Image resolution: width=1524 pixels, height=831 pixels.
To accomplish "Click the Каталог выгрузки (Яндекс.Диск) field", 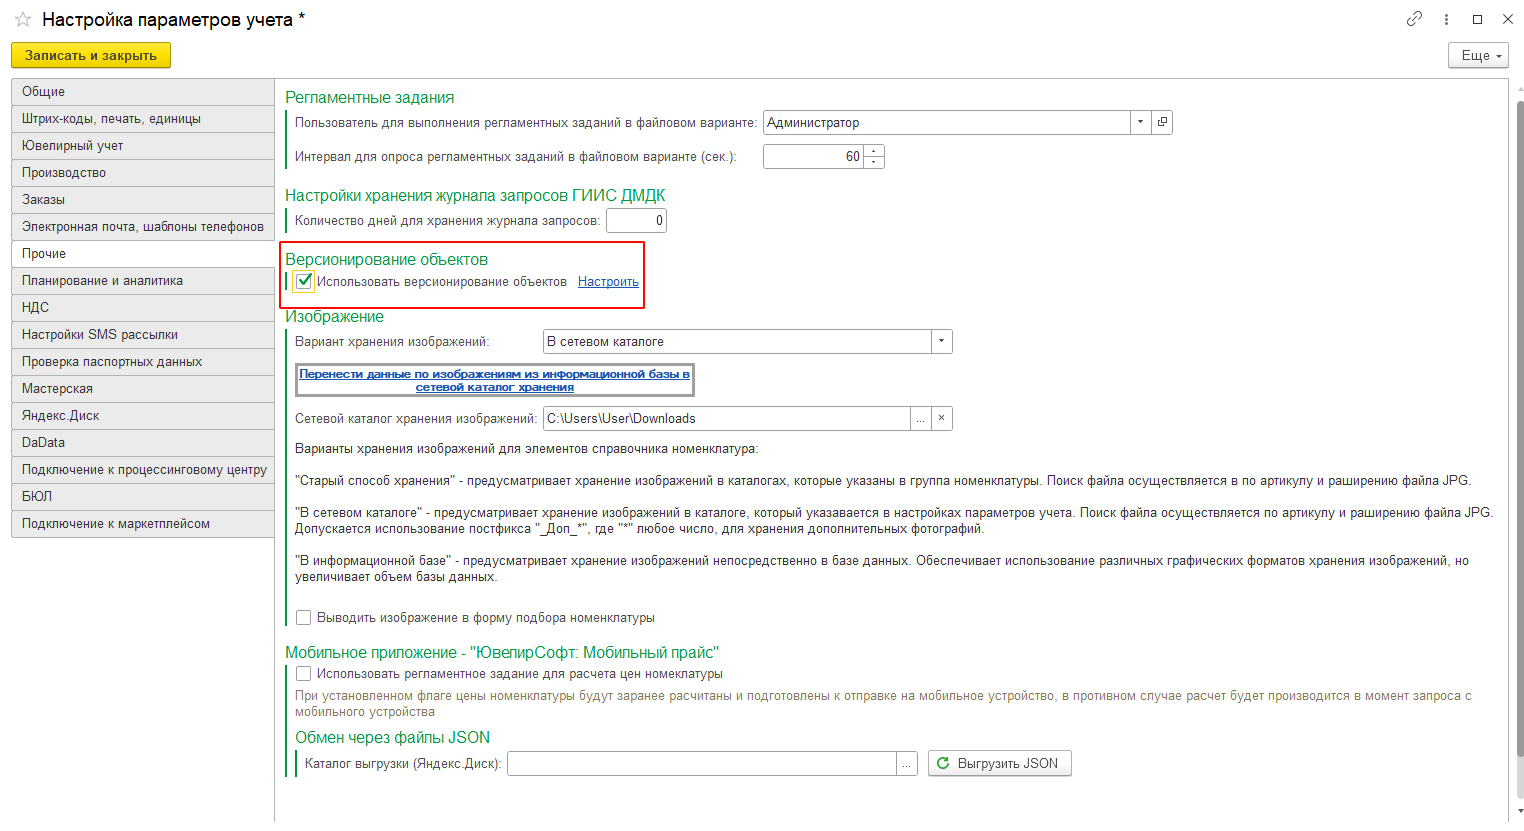I will click(702, 764).
